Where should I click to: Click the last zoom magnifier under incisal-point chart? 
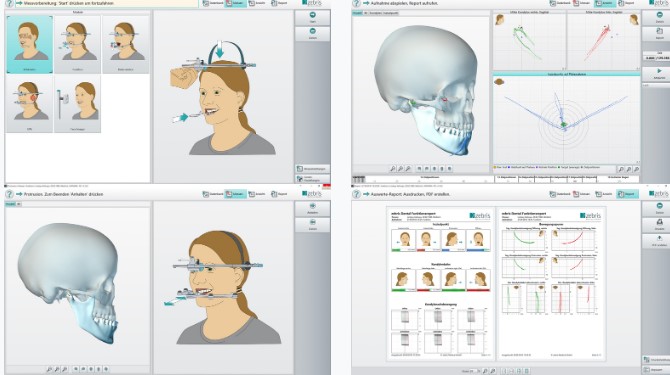click(636, 170)
